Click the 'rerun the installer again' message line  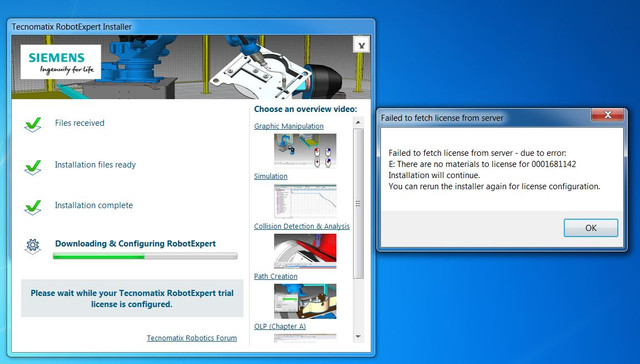click(x=494, y=186)
